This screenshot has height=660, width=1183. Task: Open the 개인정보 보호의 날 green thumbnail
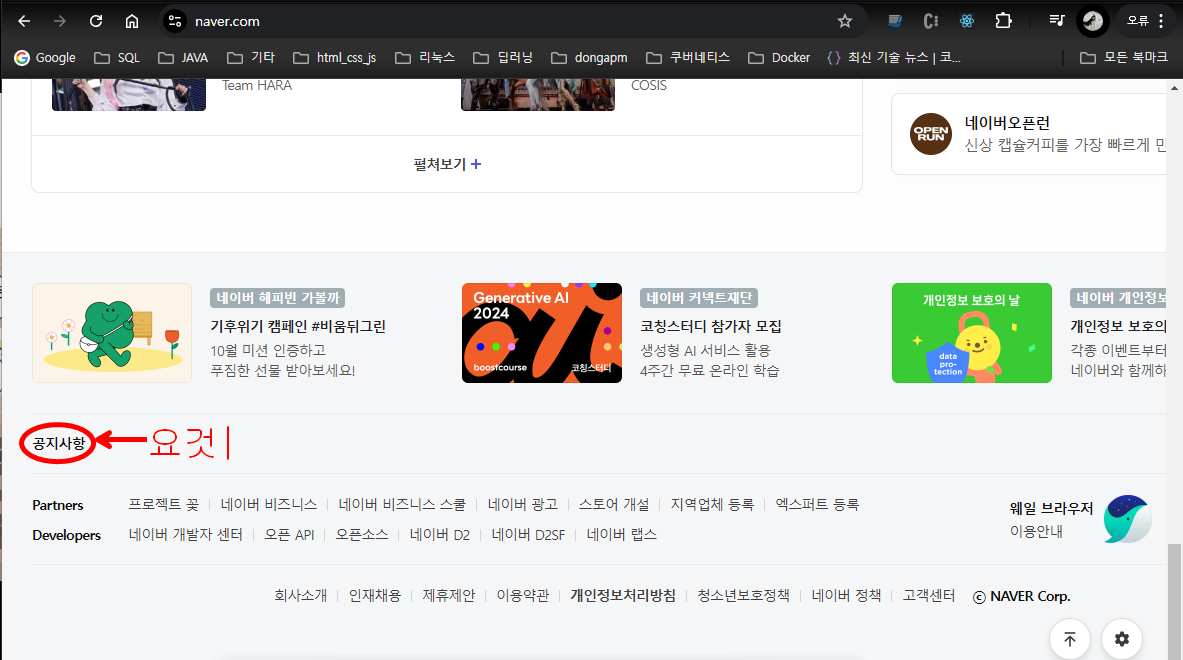point(972,333)
